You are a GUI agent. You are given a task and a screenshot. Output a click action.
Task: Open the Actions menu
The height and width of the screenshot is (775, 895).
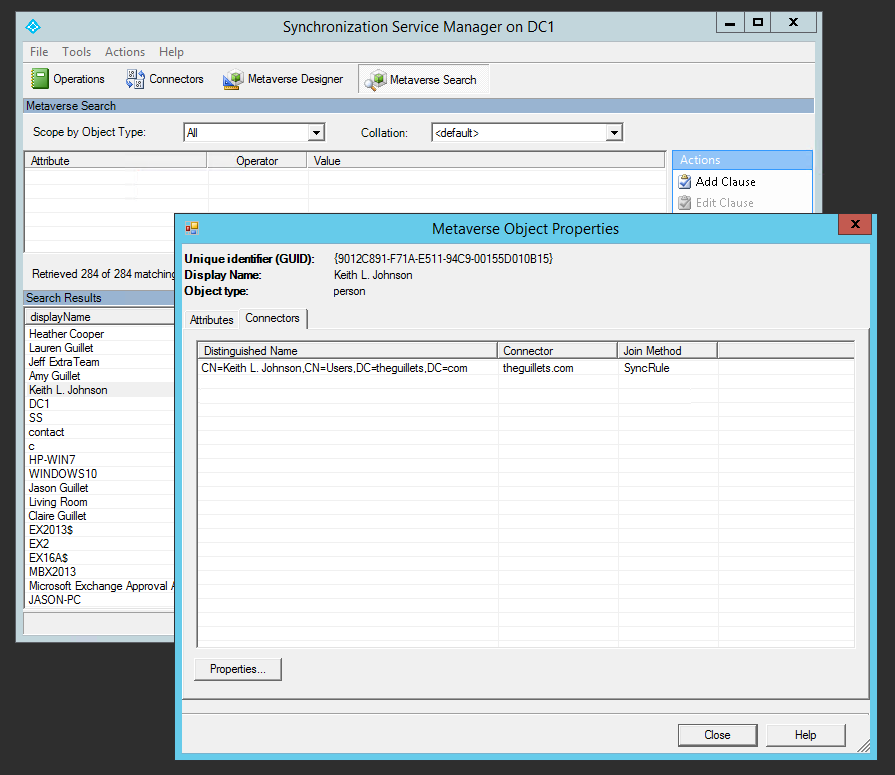(124, 51)
